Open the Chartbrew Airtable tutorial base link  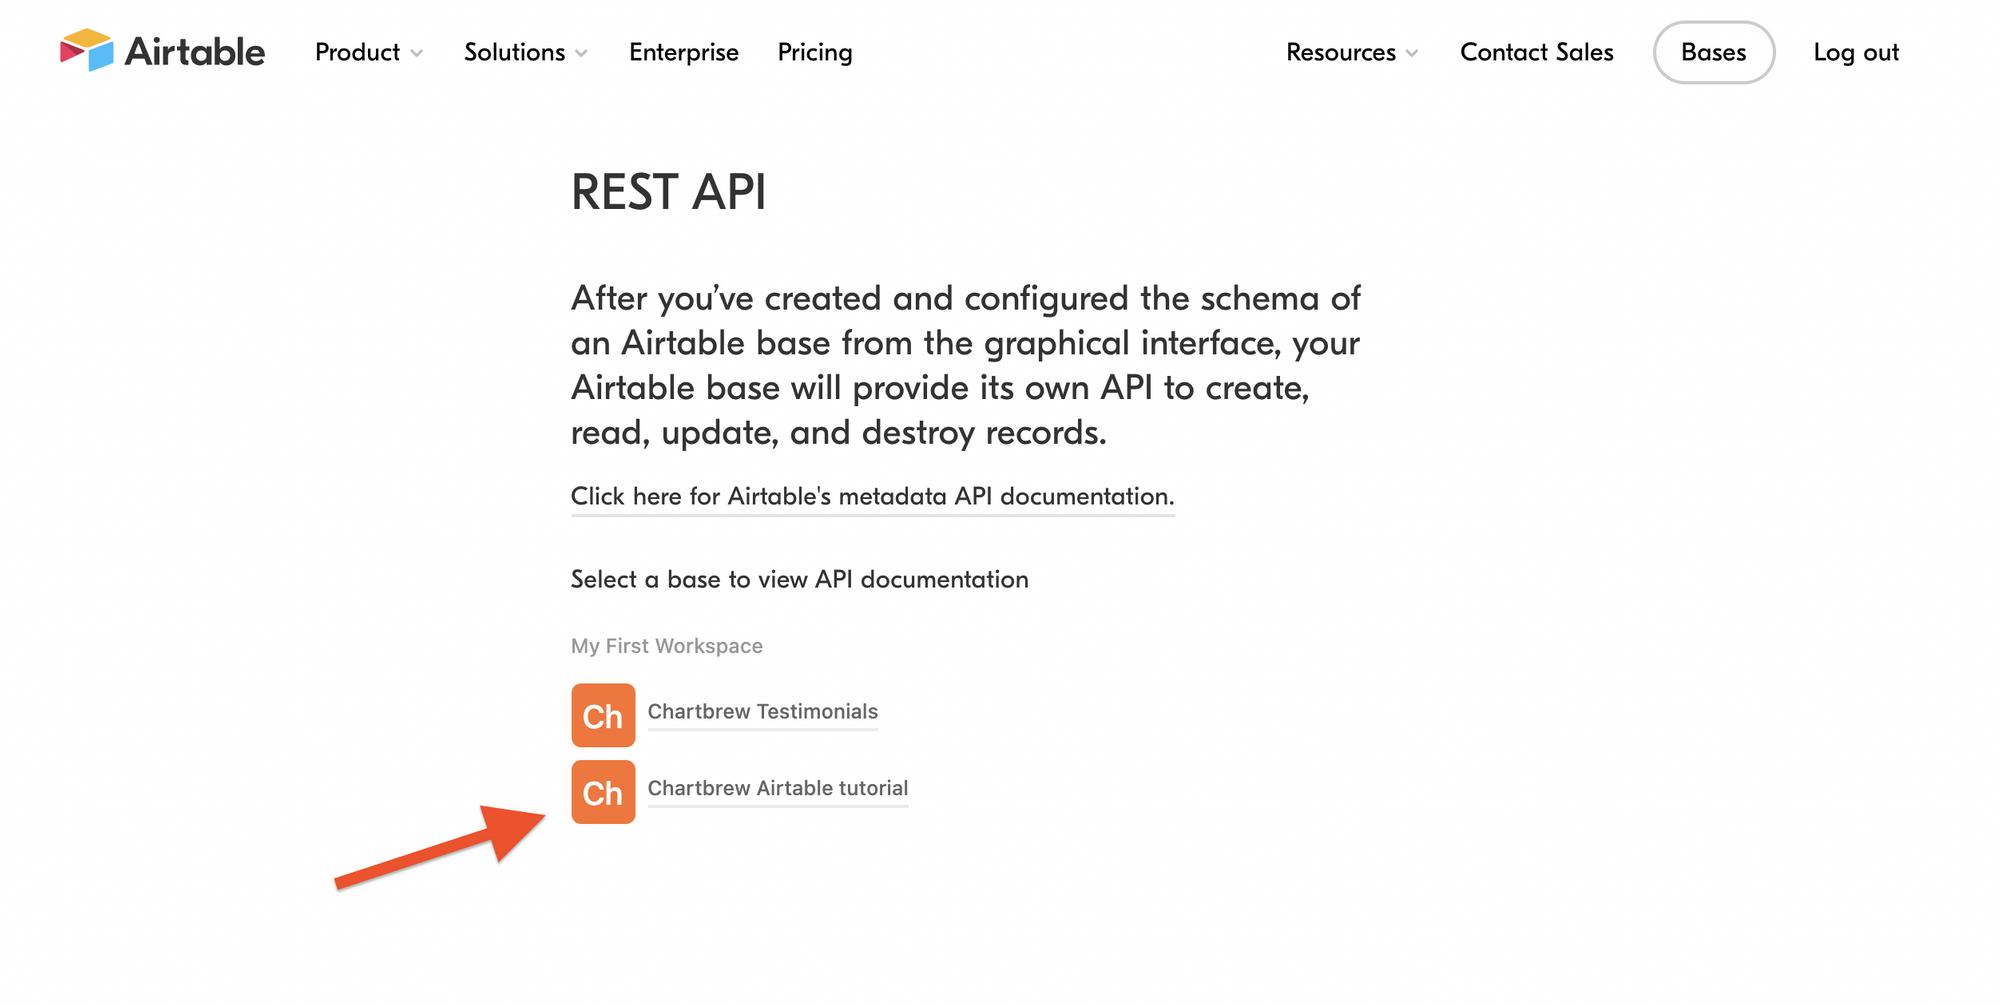(x=777, y=788)
